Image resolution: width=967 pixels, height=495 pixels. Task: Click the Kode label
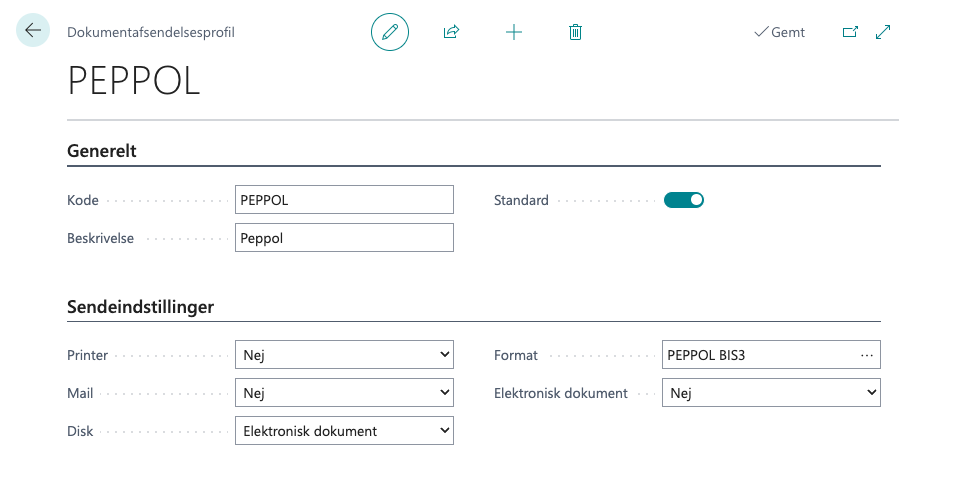tap(83, 200)
